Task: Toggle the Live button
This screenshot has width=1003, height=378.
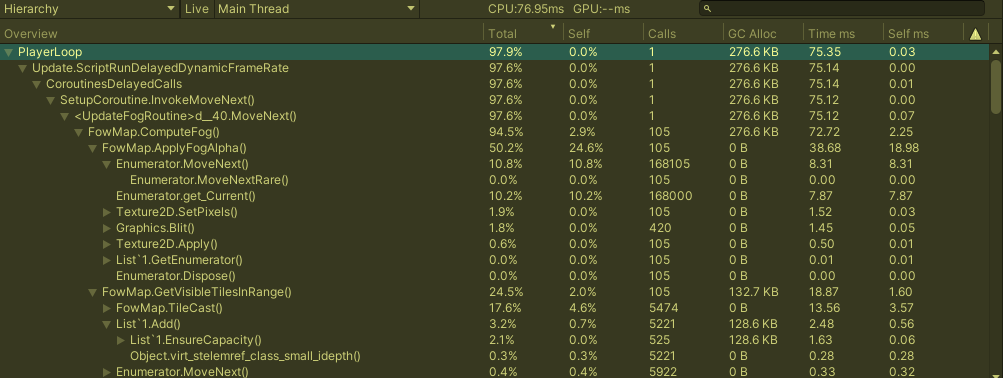Action: coord(197,9)
